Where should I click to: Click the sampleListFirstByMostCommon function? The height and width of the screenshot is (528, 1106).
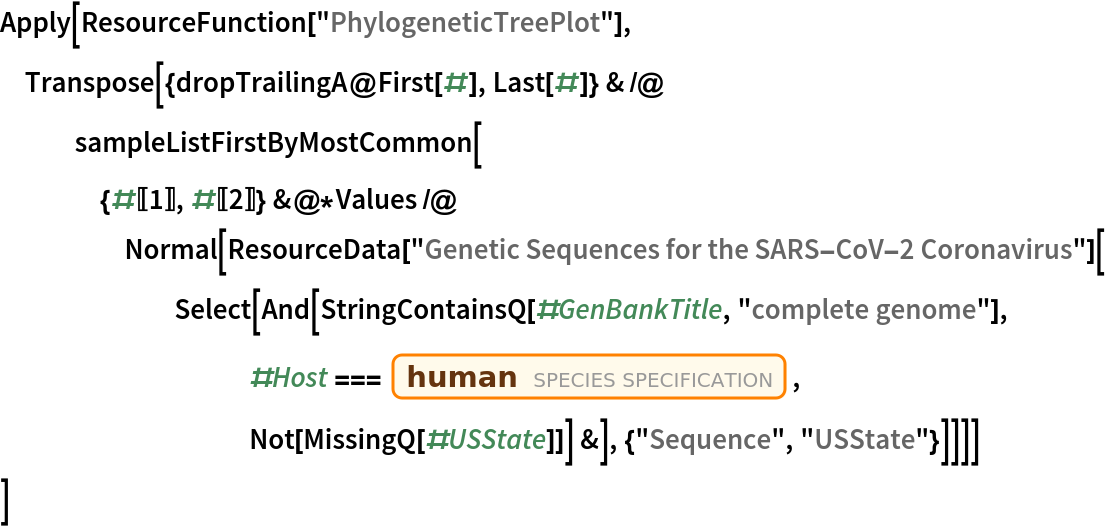click(x=272, y=142)
